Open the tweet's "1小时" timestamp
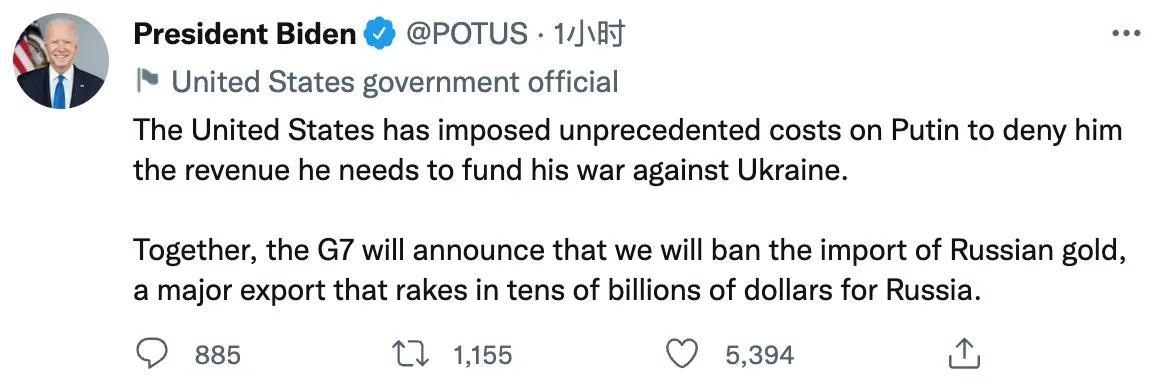Screen dimensions: 1168x384 (x=588, y=34)
